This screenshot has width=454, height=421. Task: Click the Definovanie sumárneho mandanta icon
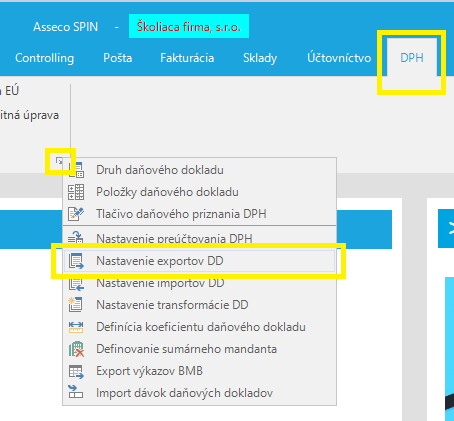76,349
